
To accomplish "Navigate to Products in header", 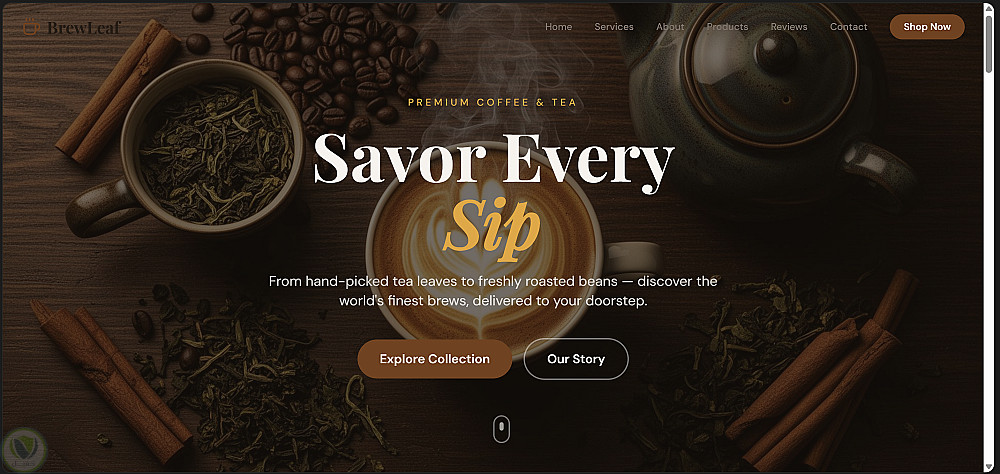I will pyautogui.click(x=728, y=27).
